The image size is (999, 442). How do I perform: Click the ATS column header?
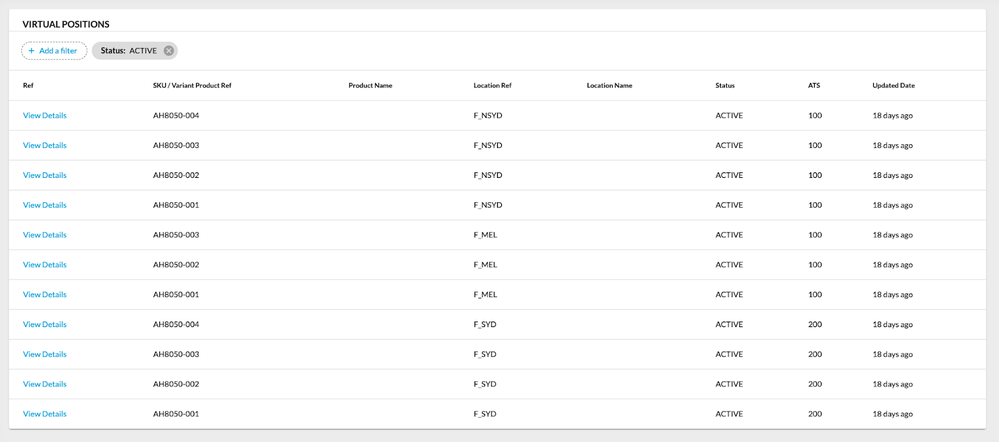814,86
